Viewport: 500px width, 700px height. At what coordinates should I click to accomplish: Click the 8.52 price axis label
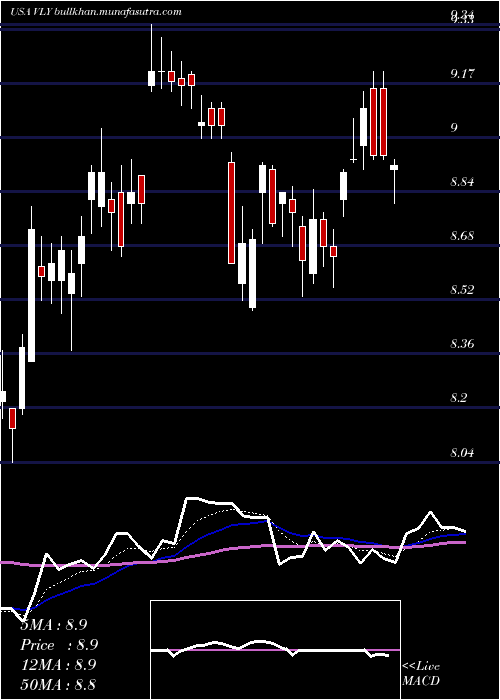pos(462,290)
